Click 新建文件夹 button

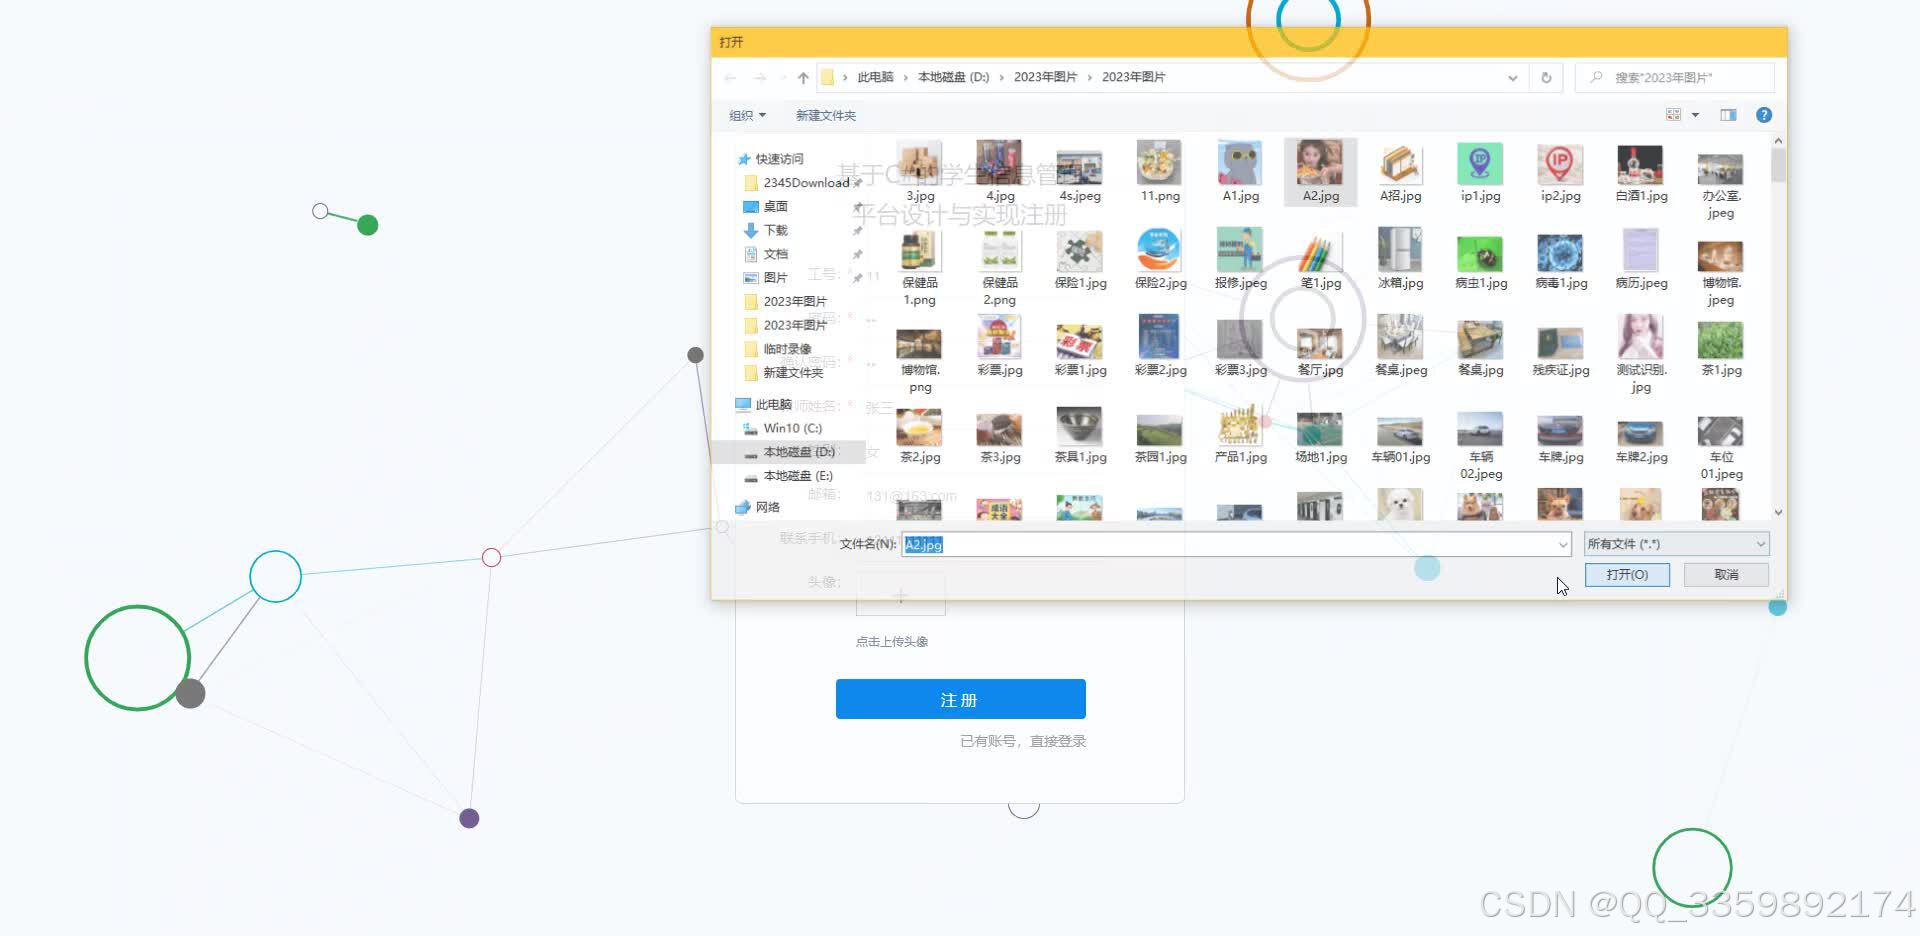pos(826,115)
